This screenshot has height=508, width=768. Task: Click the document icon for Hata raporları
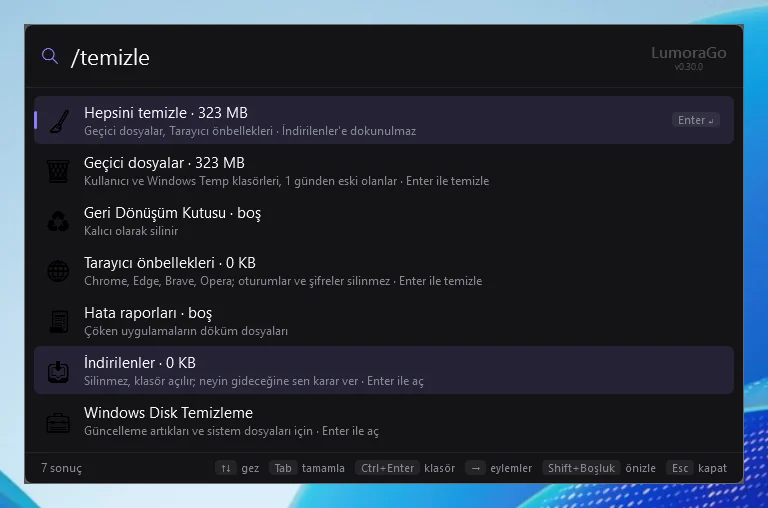(x=59, y=321)
